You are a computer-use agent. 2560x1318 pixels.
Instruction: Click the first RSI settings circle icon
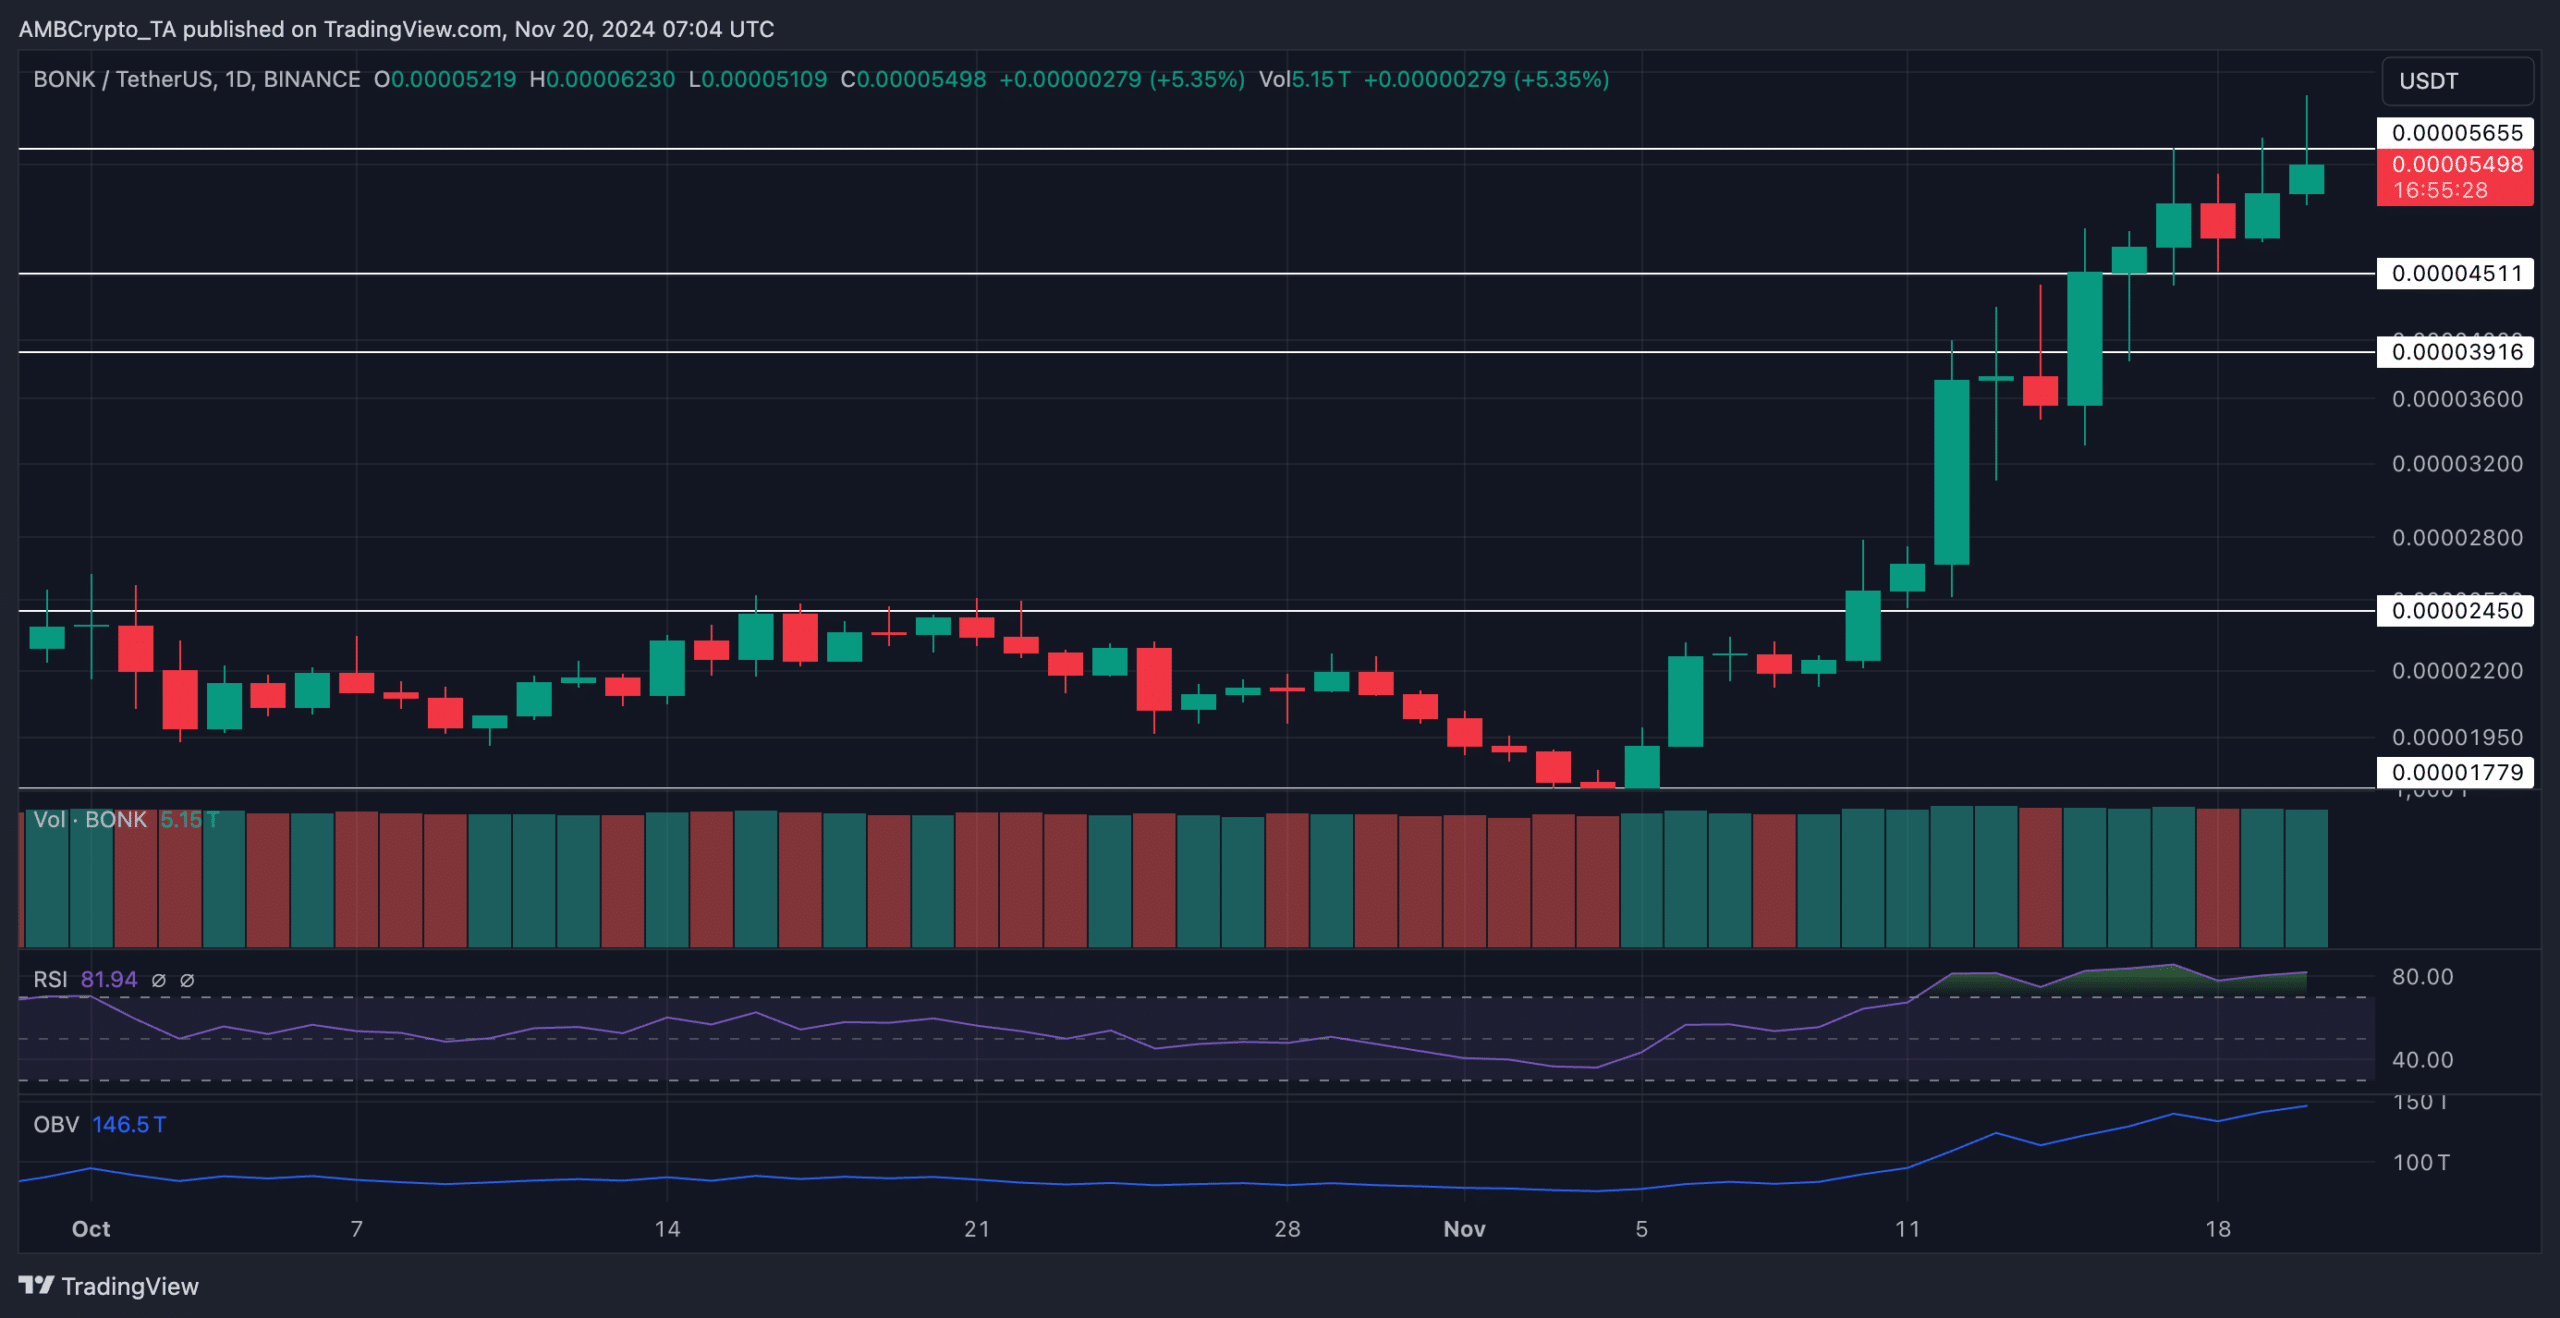158,980
